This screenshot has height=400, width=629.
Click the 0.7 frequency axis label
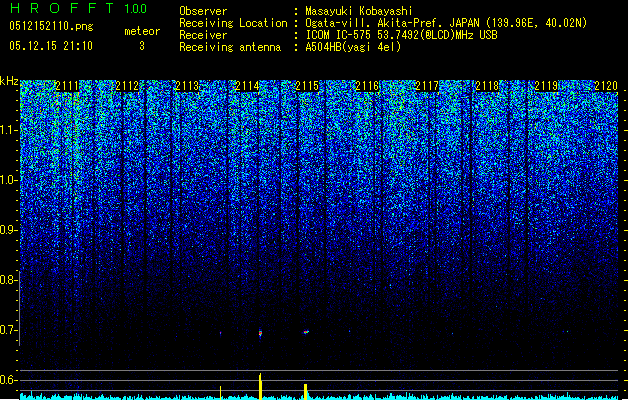coord(9,330)
